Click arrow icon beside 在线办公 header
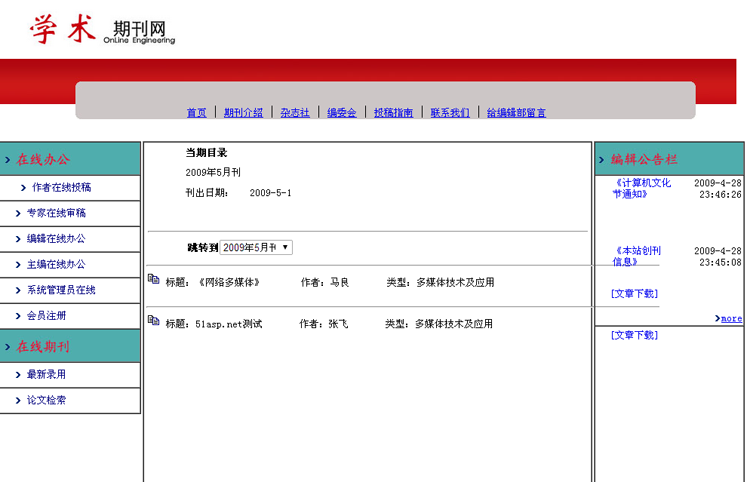 [x=8, y=160]
